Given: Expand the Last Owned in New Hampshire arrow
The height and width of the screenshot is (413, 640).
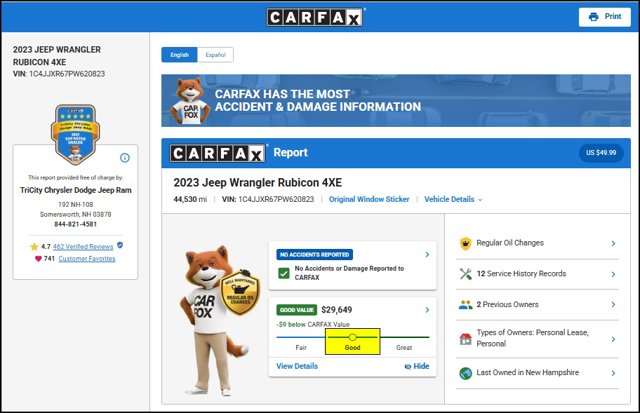Looking at the screenshot, I should pyautogui.click(x=613, y=373).
